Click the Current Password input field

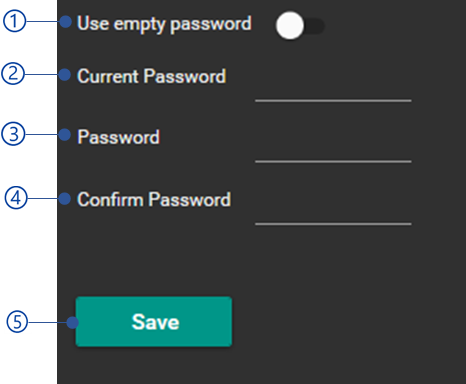click(x=333, y=90)
